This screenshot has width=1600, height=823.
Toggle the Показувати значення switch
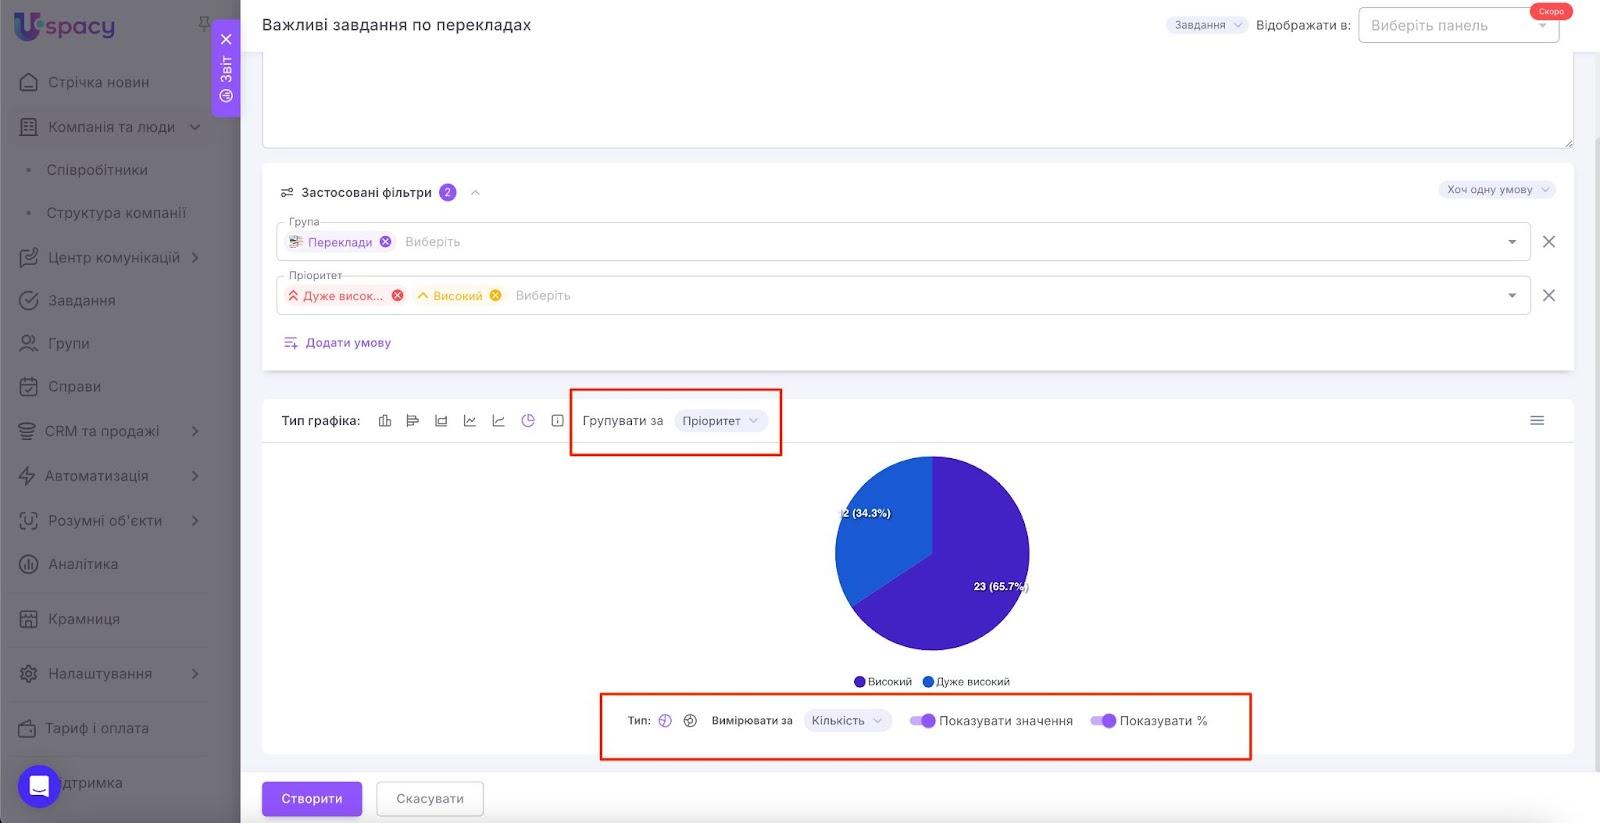click(x=922, y=721)
